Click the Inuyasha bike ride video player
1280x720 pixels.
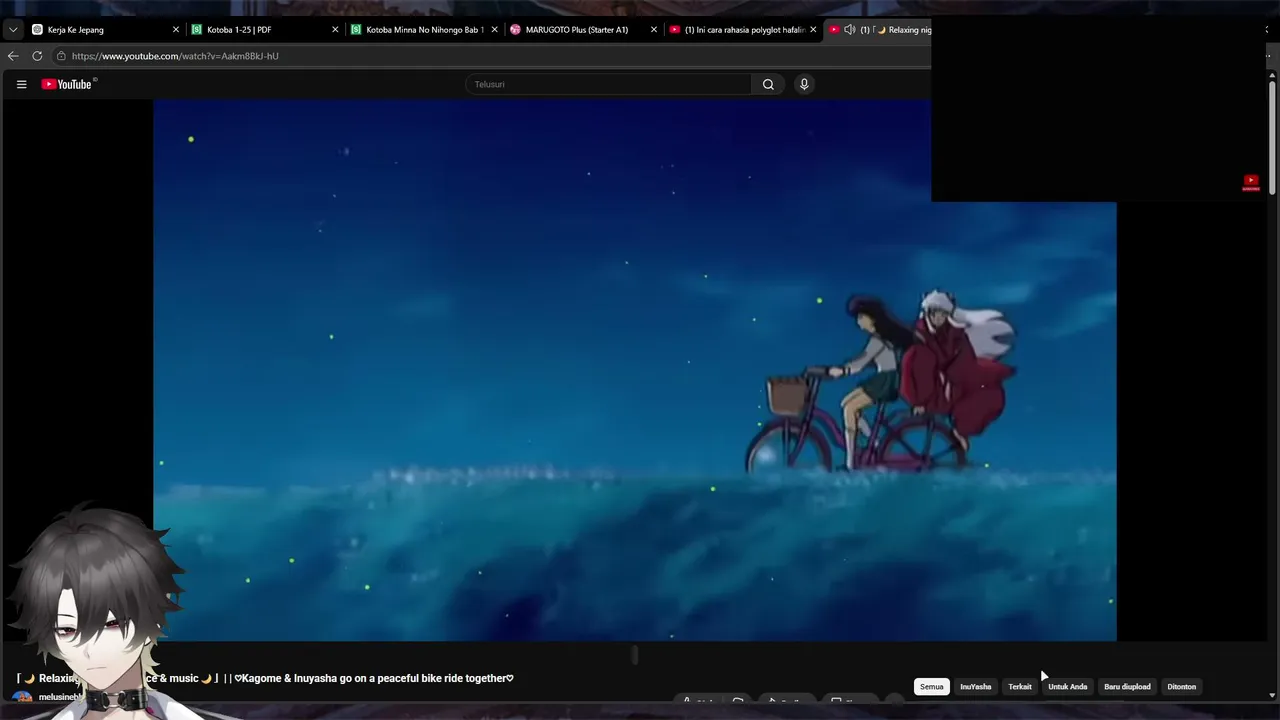[x=634, y=370]
